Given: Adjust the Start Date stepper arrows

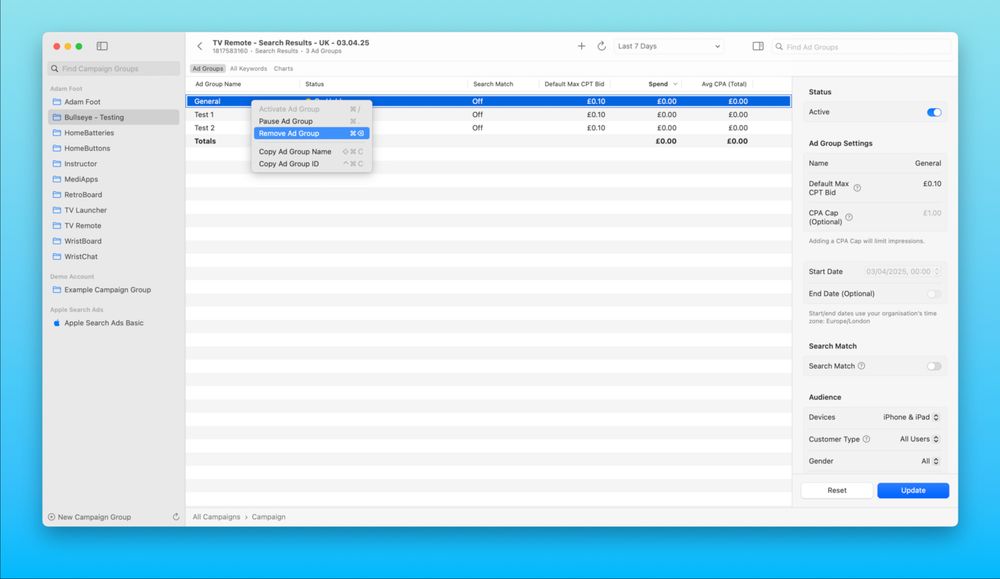Looking at the screenshot, I should point(937,272).
